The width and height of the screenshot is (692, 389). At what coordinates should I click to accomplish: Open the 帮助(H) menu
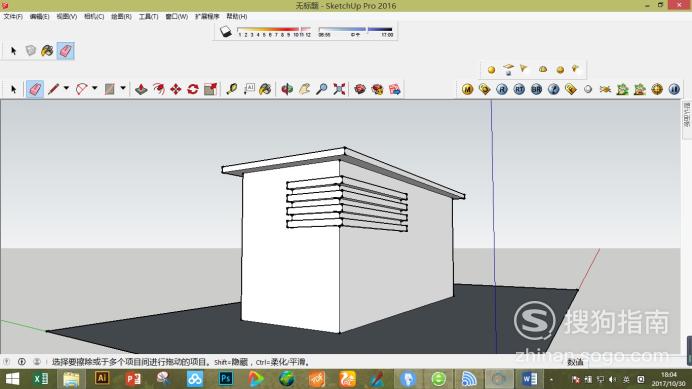(x=237, y=16)
